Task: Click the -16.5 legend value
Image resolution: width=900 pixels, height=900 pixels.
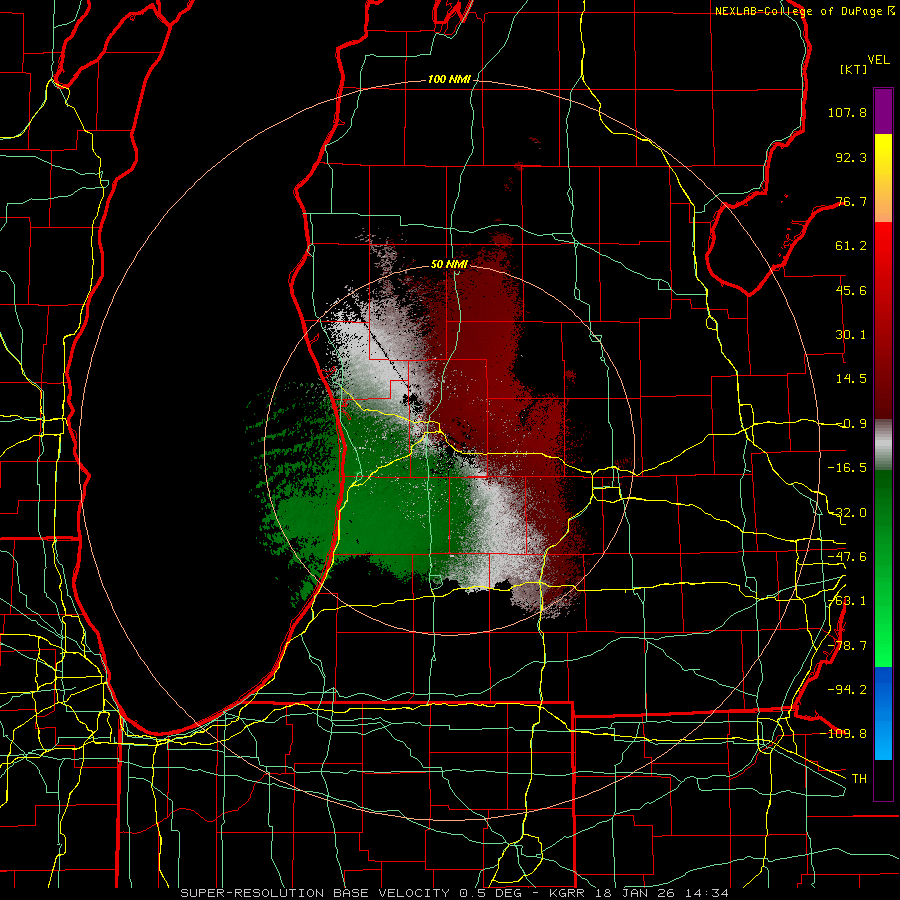Action: click(x=847, y=468)
